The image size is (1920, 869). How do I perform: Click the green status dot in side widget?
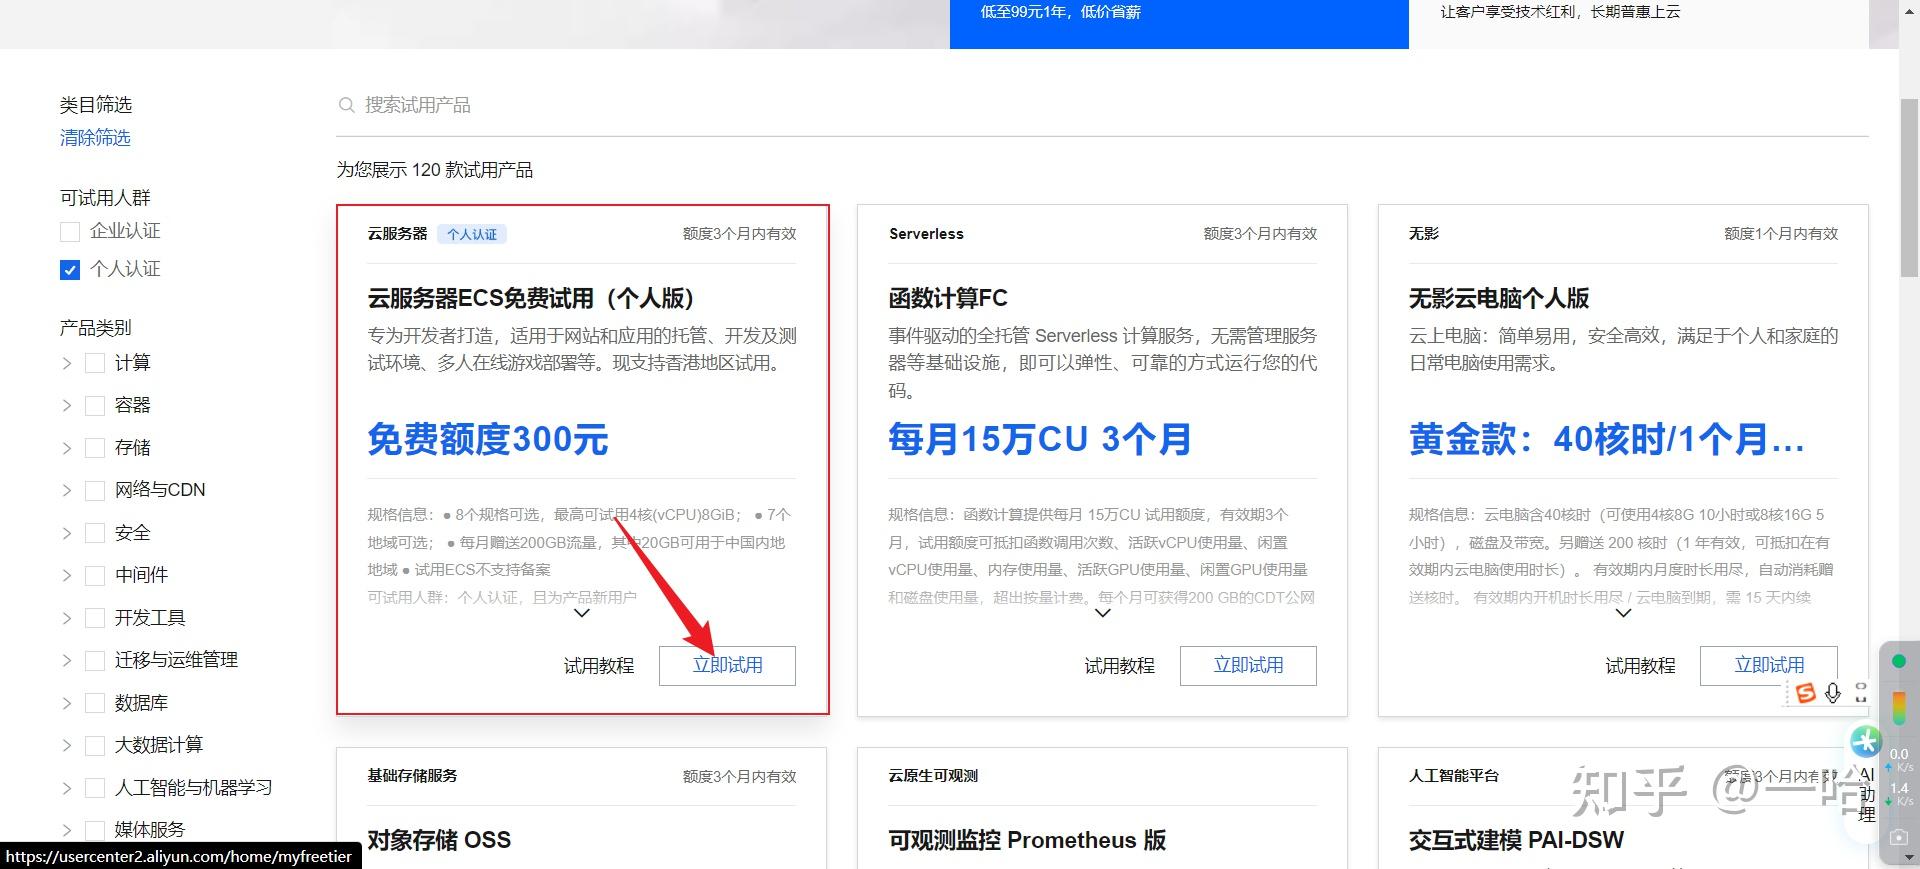pyautogui.click(x=1899, y=661)
